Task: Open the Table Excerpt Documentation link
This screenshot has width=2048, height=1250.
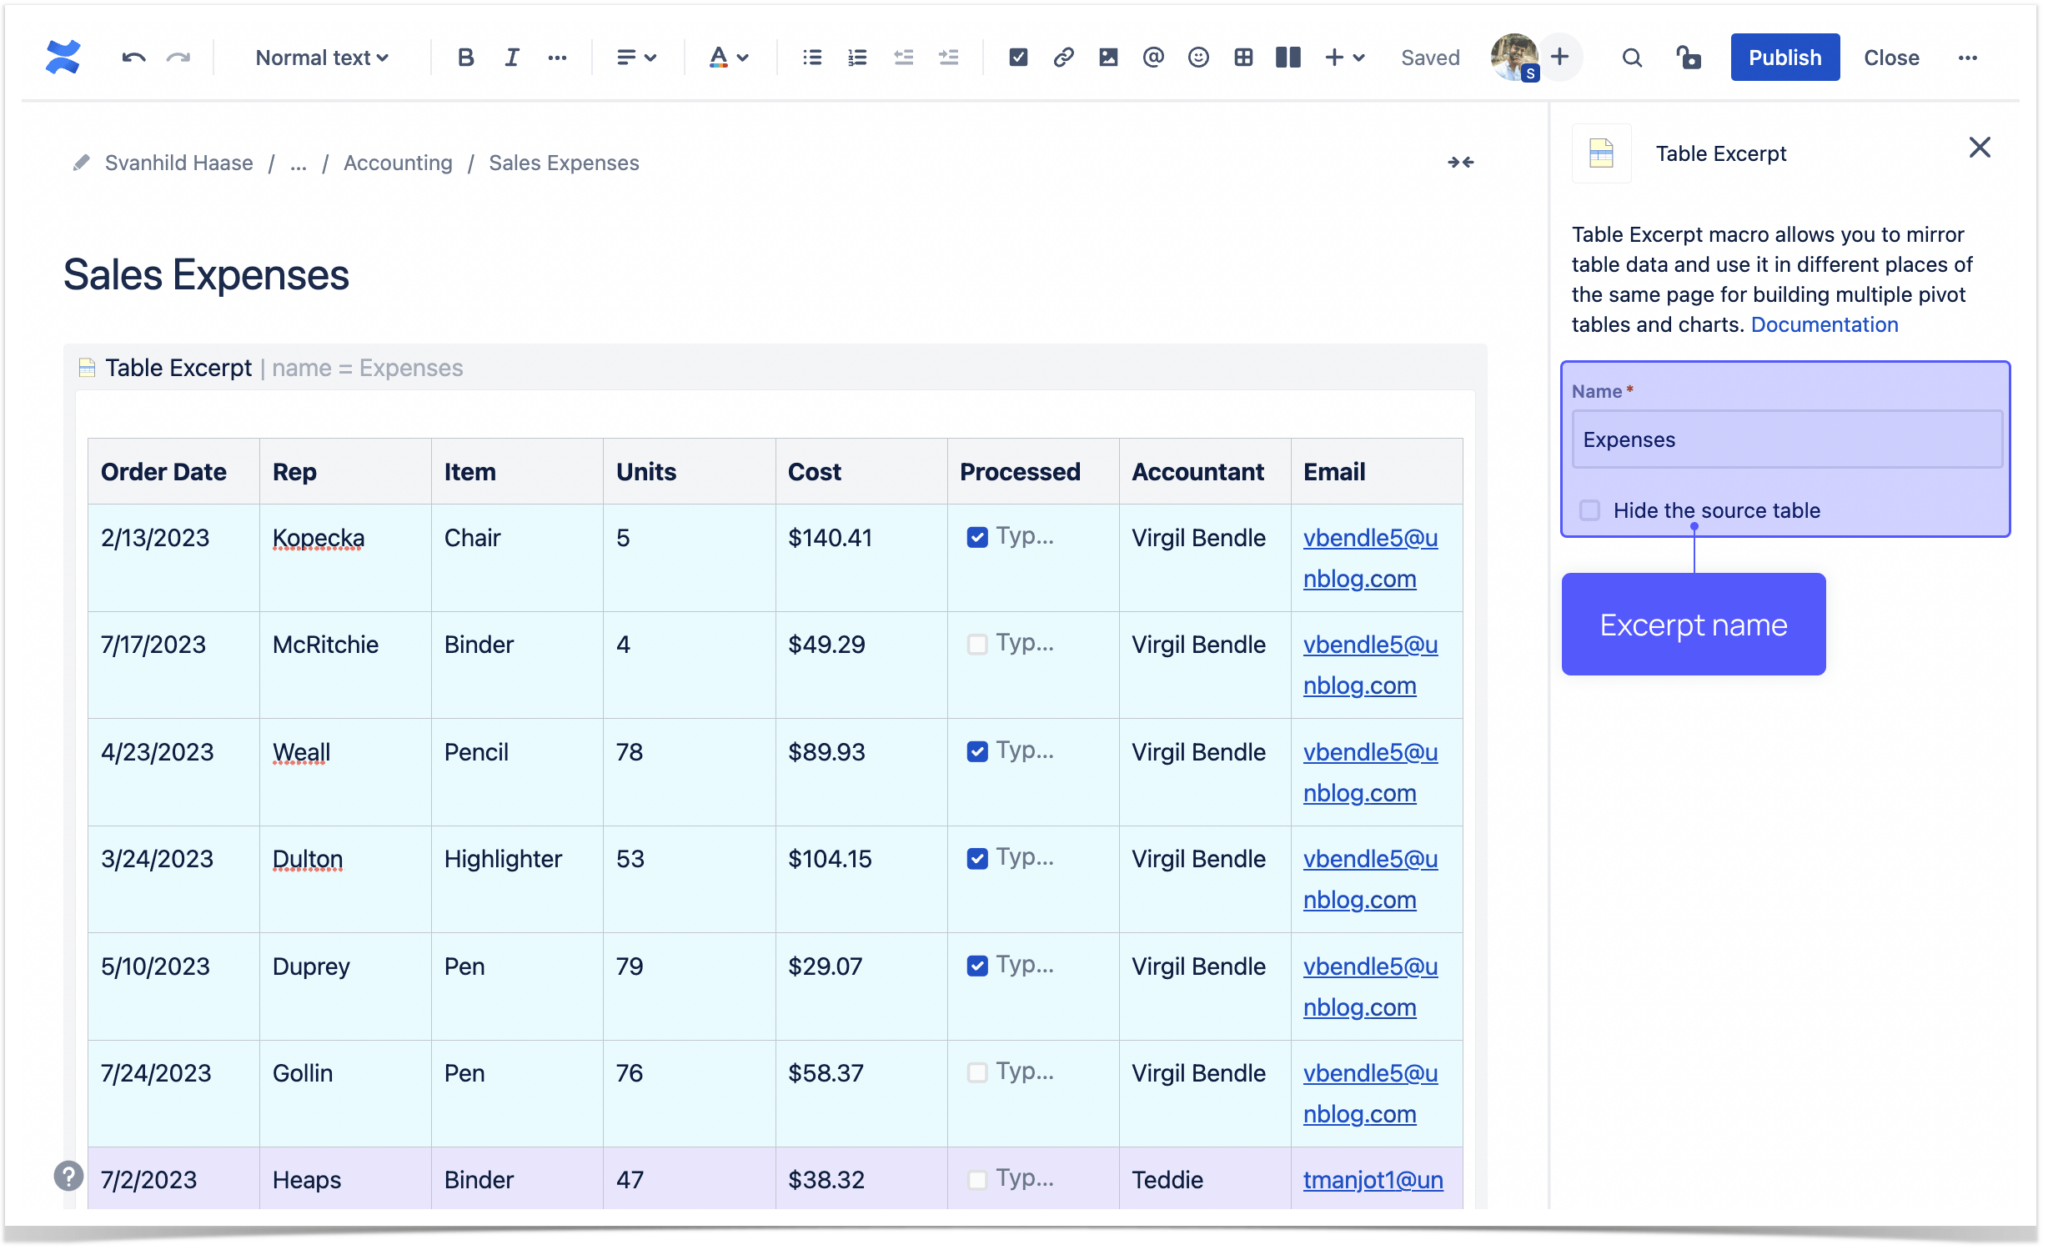Action: coord(1823,324)
